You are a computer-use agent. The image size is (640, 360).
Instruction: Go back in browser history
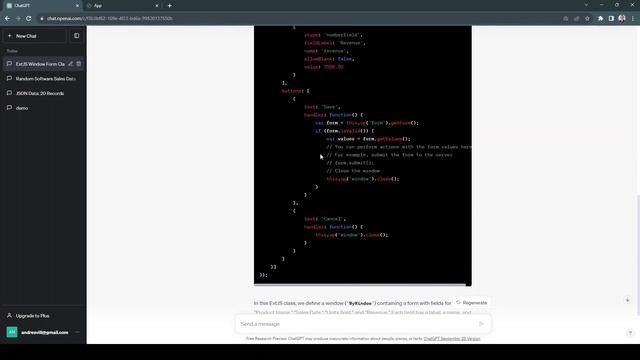tap(7, 18)
